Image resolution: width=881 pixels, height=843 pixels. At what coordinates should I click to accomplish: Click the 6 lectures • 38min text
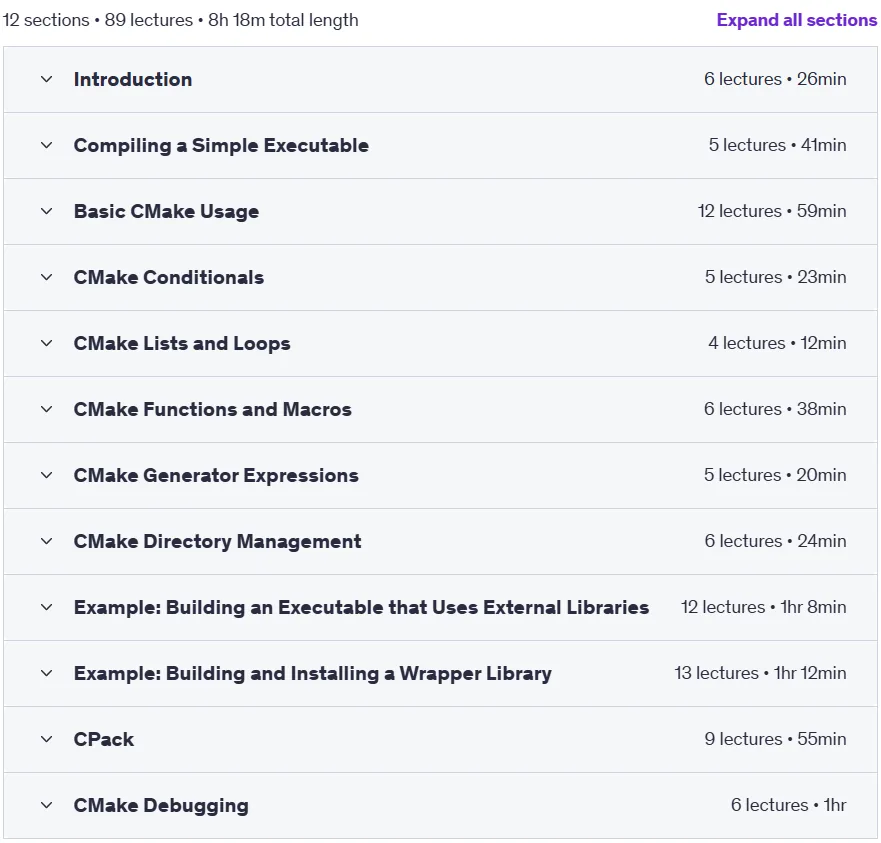pyautogui.click(x=775, y=409)
